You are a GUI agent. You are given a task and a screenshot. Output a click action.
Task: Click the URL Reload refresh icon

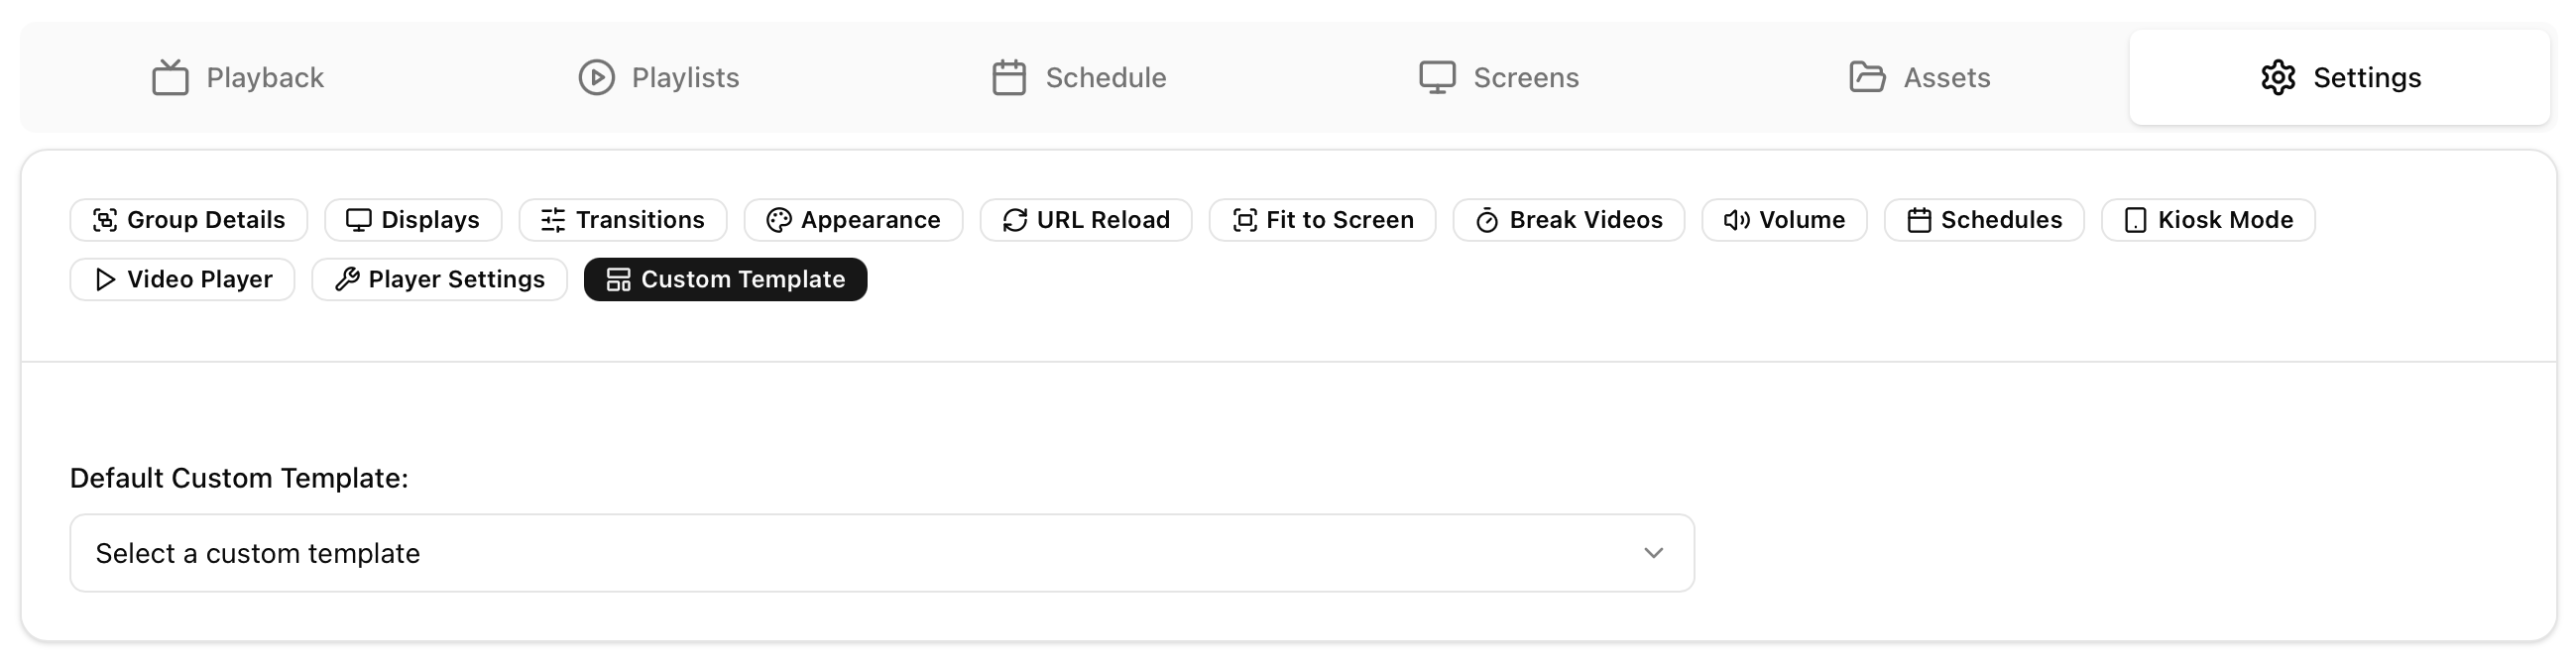click(1015, 220)
